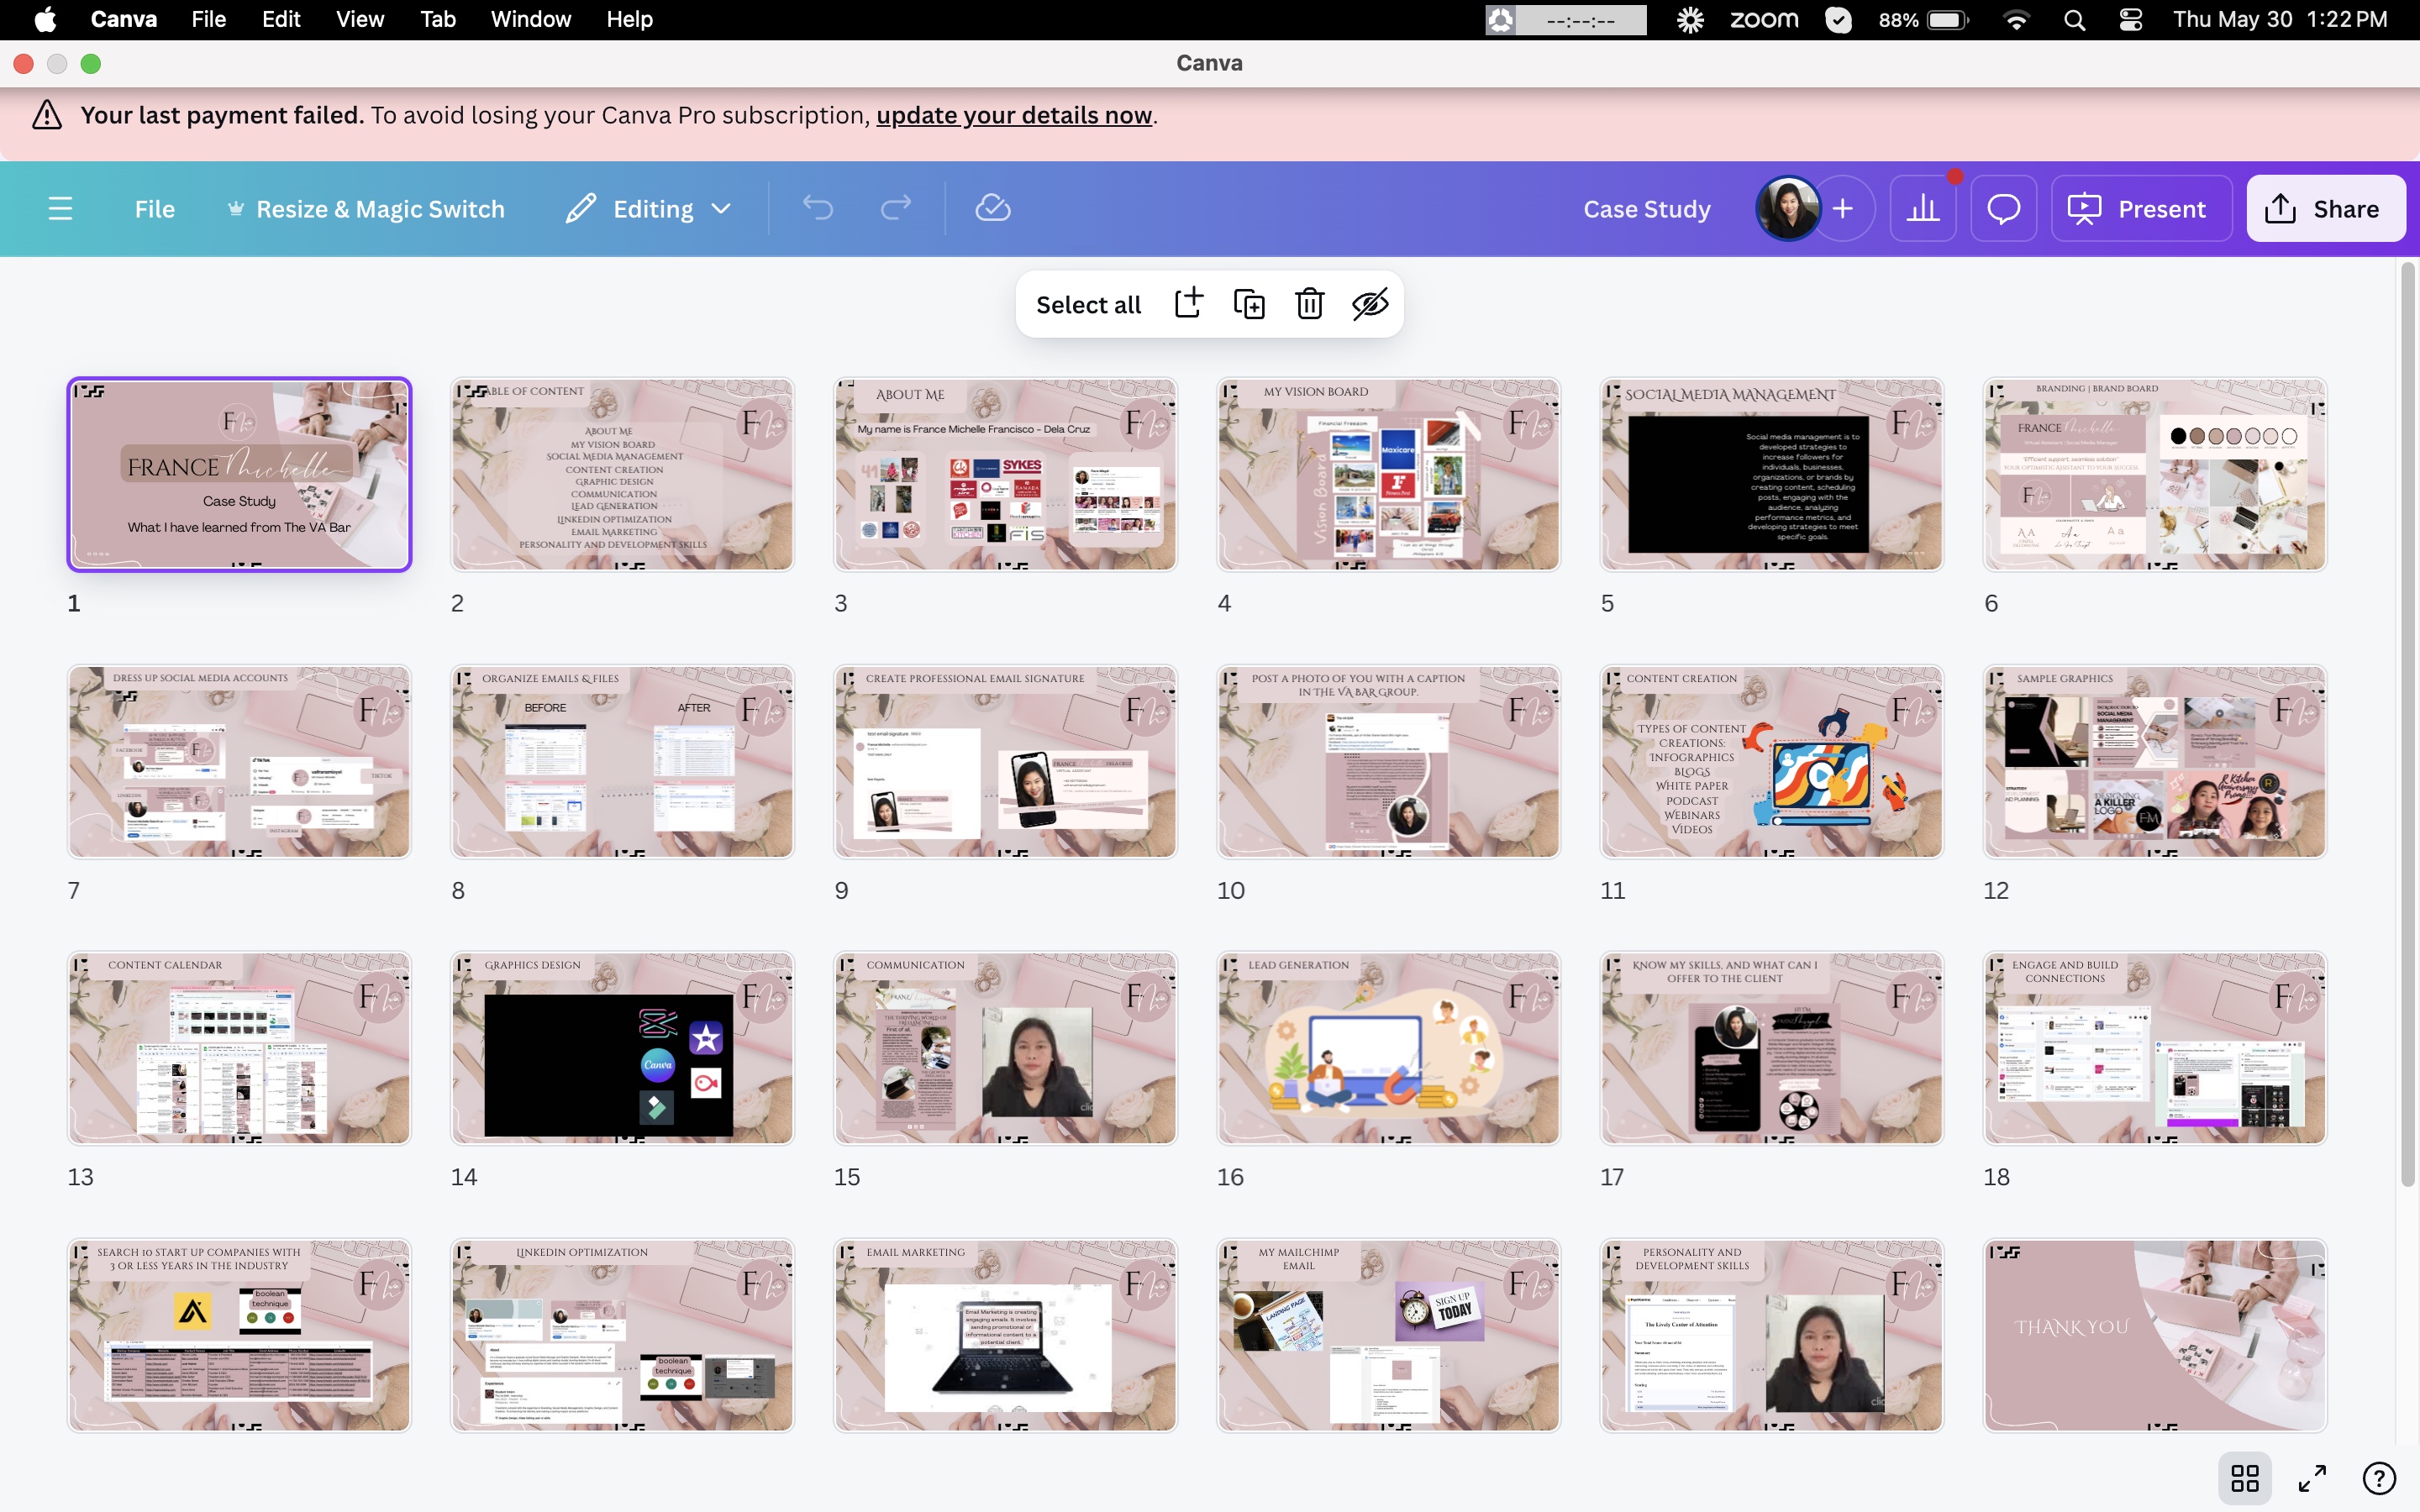The image size is (2420, 1512).
Task: Select page 3 About Me thumbnail
Action: point(1005,474)
